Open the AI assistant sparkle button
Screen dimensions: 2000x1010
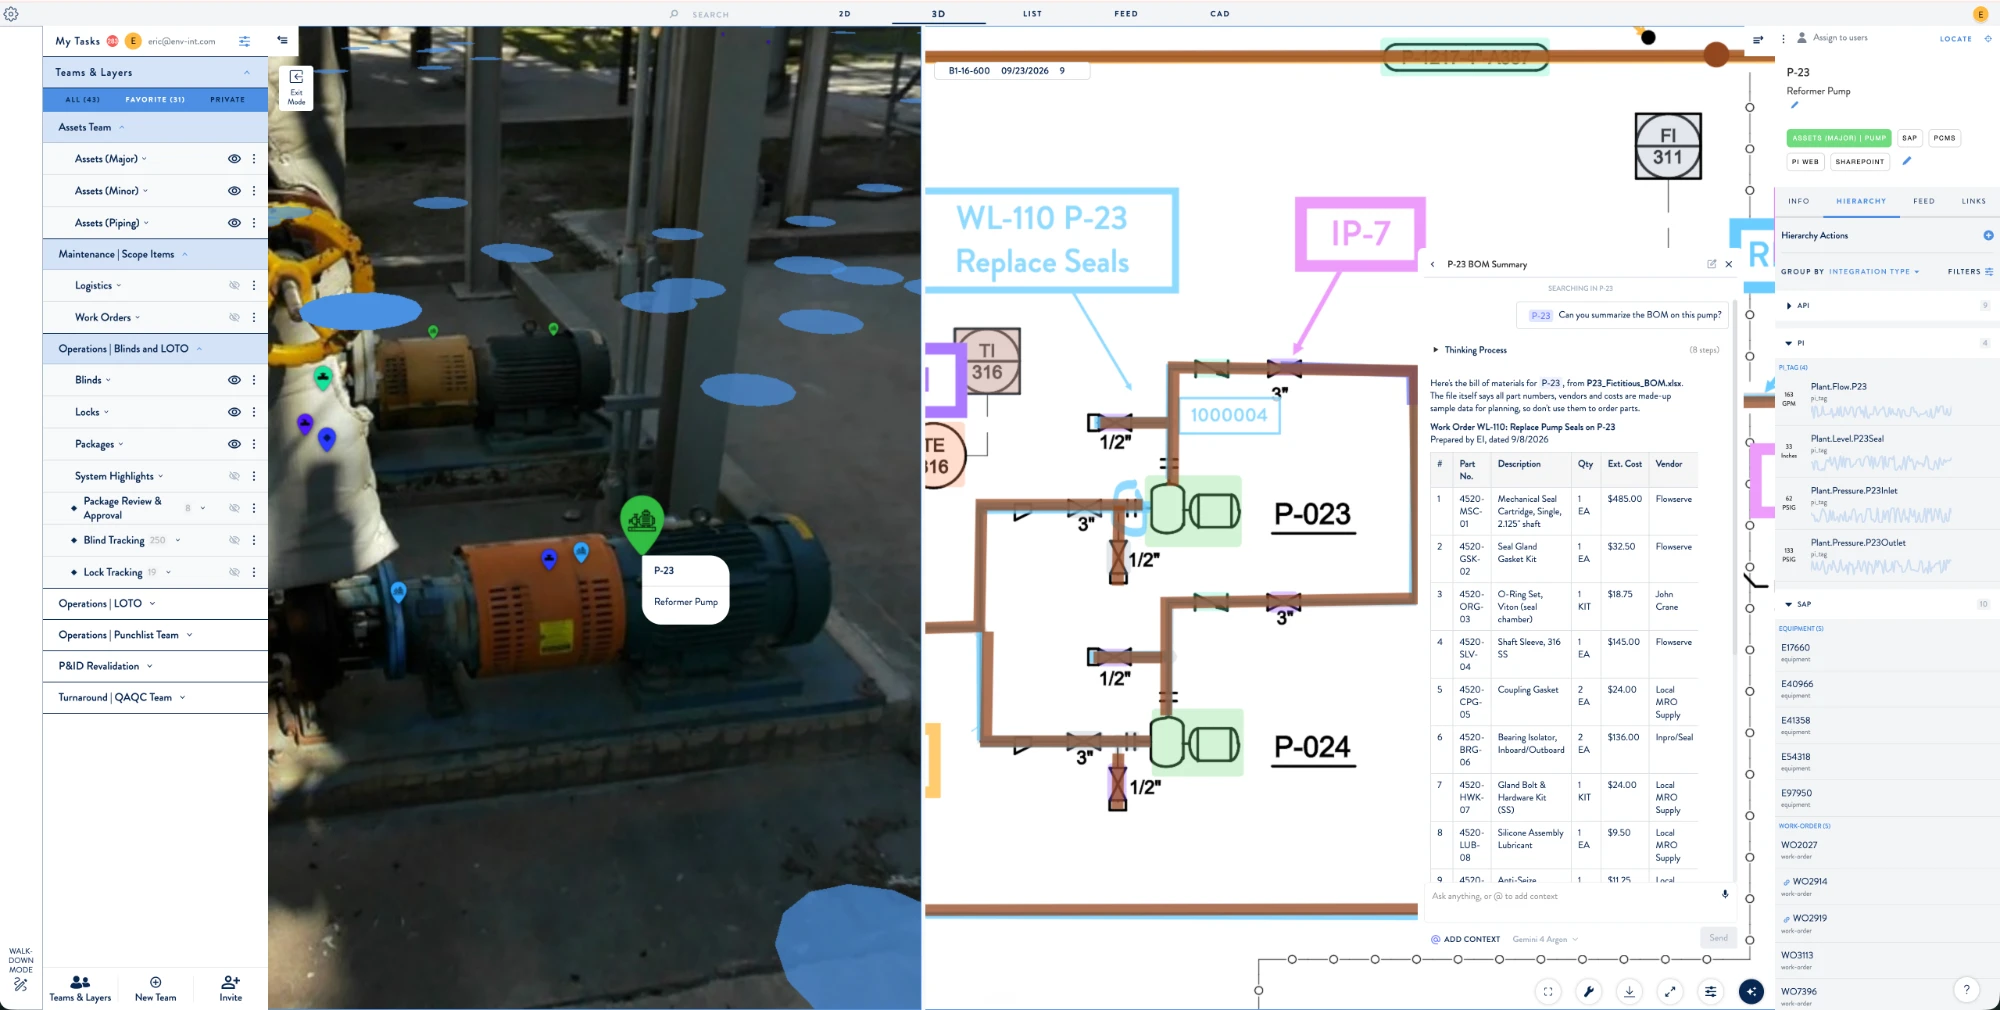1751,991
